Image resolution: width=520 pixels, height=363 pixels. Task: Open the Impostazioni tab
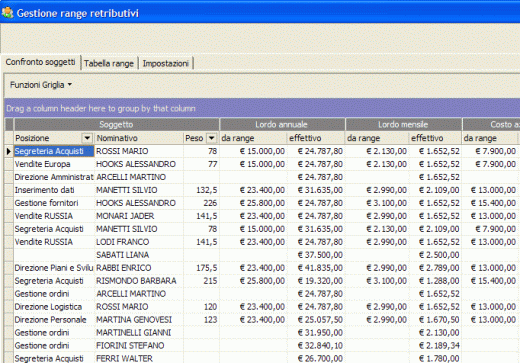166,63
